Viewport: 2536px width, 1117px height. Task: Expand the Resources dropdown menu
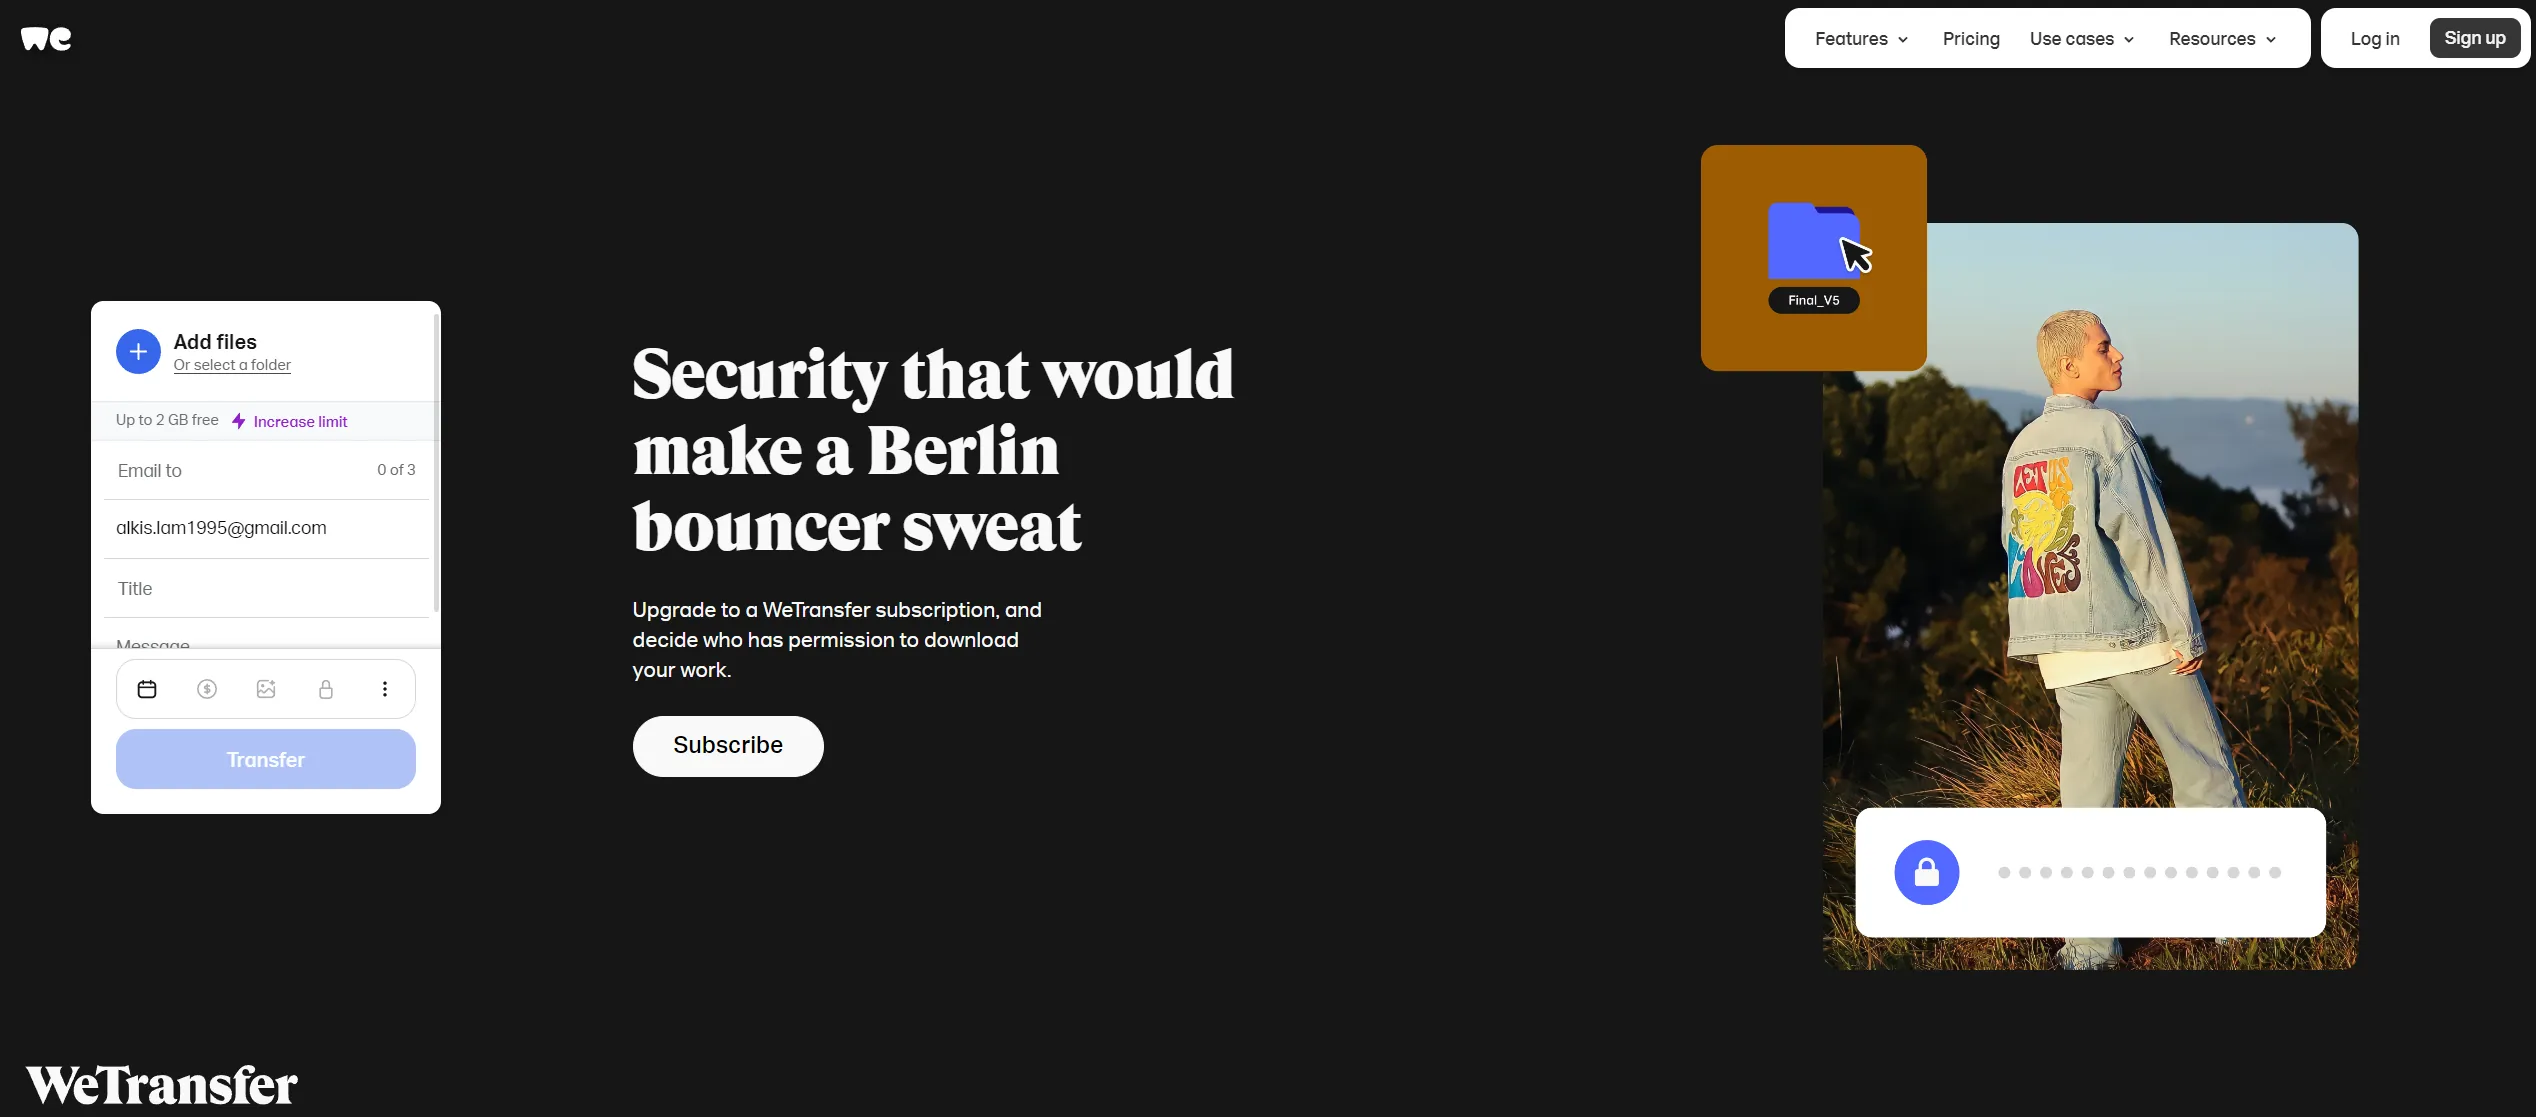pyautogui.click(x=2222, y=37)
